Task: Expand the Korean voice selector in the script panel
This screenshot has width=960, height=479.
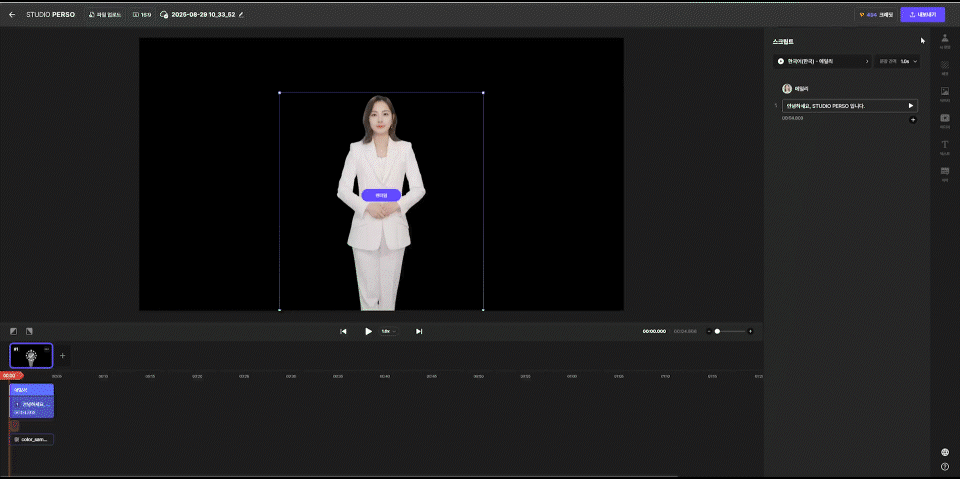Action: click(823, 61)
